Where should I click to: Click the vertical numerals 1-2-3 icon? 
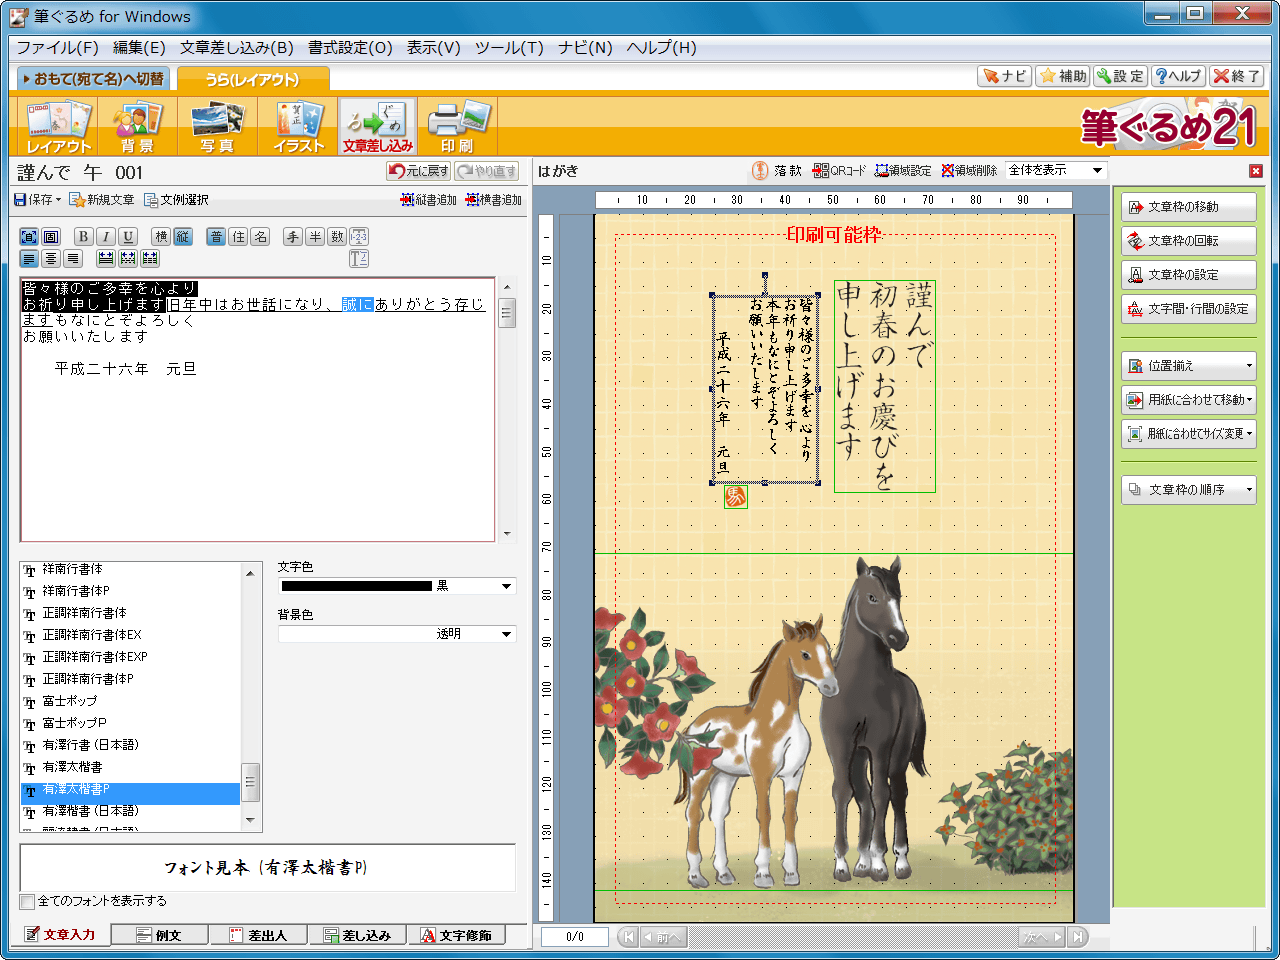[x=359, y=237]
